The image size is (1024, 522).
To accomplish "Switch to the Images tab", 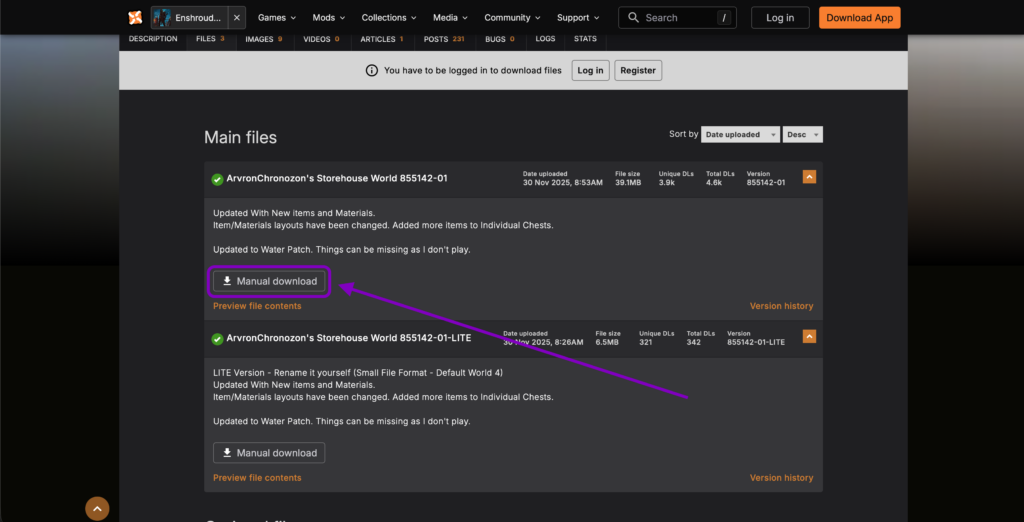I will [x=264, y=39].
